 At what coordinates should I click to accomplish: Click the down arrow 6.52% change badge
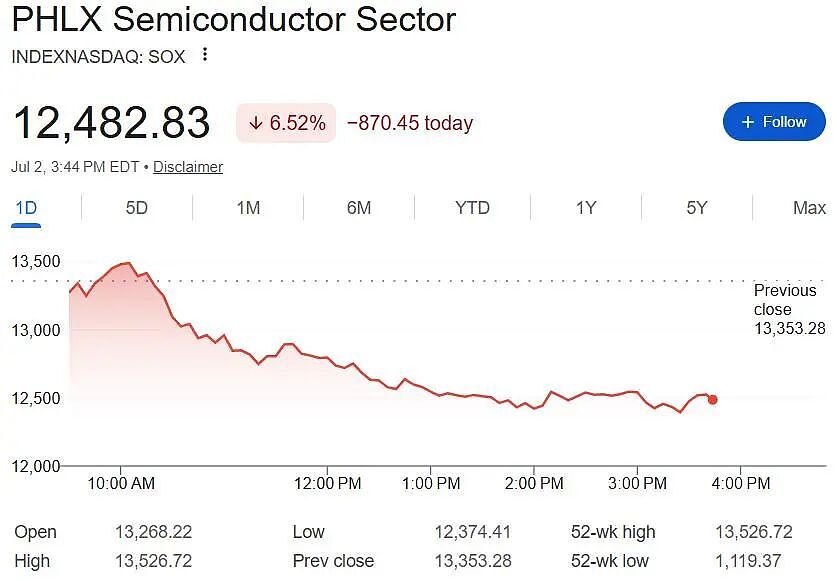286,123
